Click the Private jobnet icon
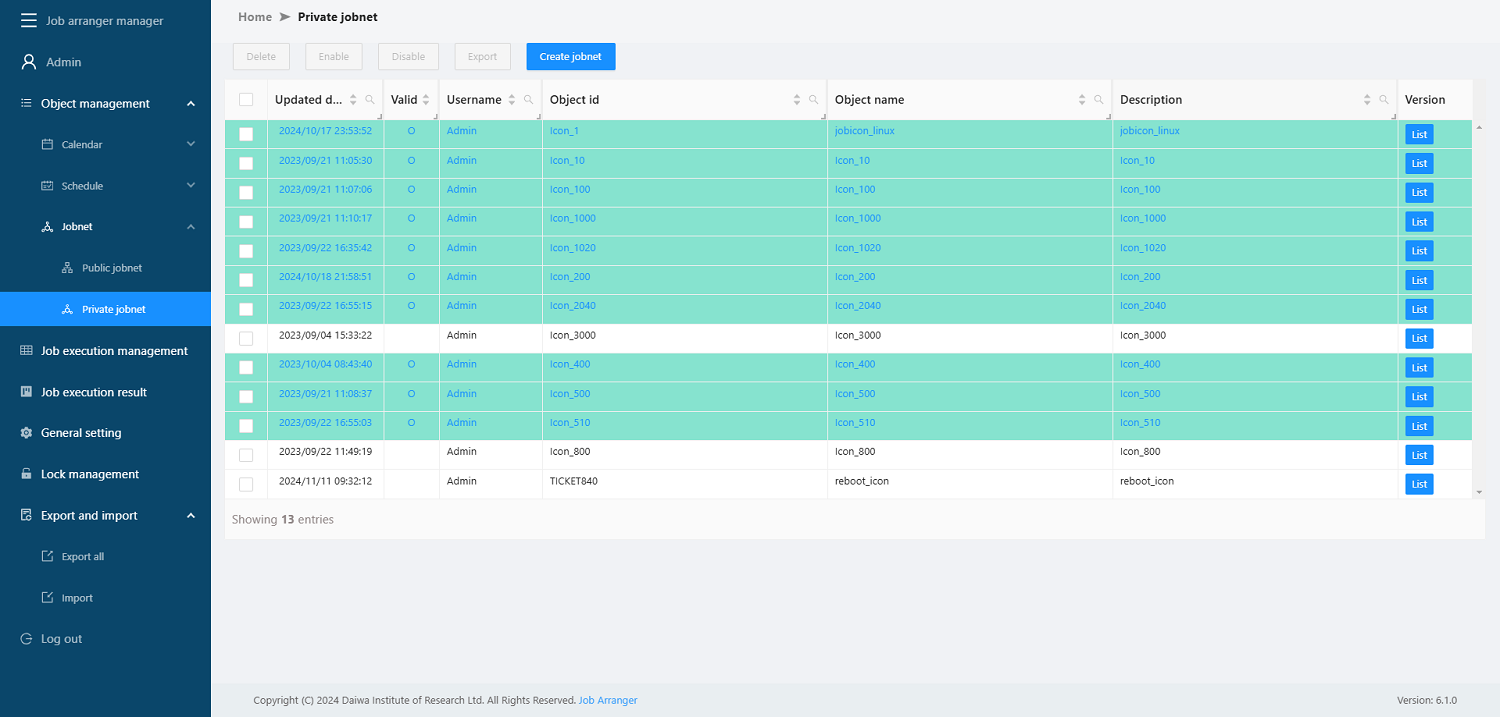Screen dimensions: 1500x717 click(x=67, y=309)
